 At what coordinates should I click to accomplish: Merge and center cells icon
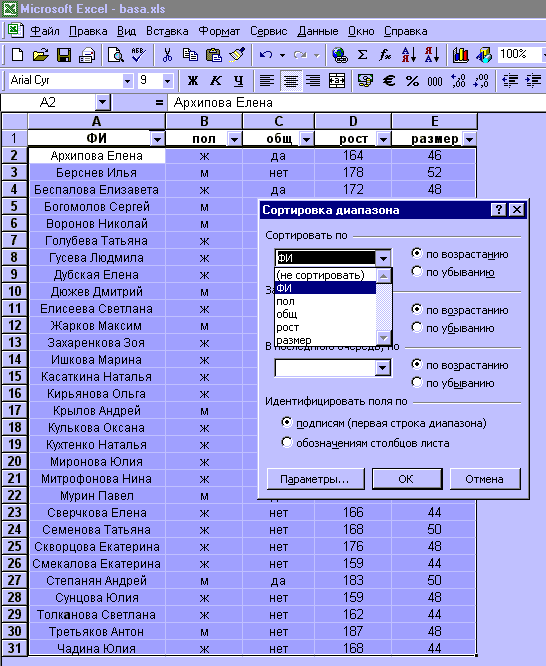[x=337, y=80]
